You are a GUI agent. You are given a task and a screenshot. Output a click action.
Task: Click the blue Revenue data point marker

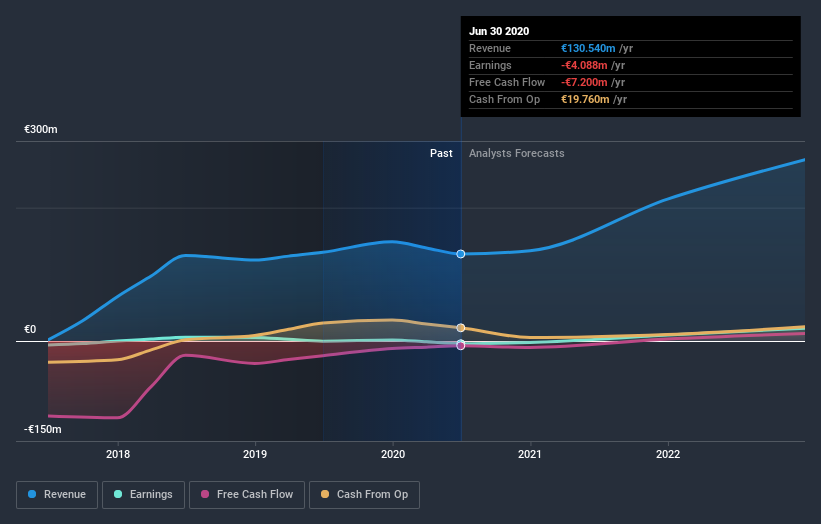tap(461, 254)
